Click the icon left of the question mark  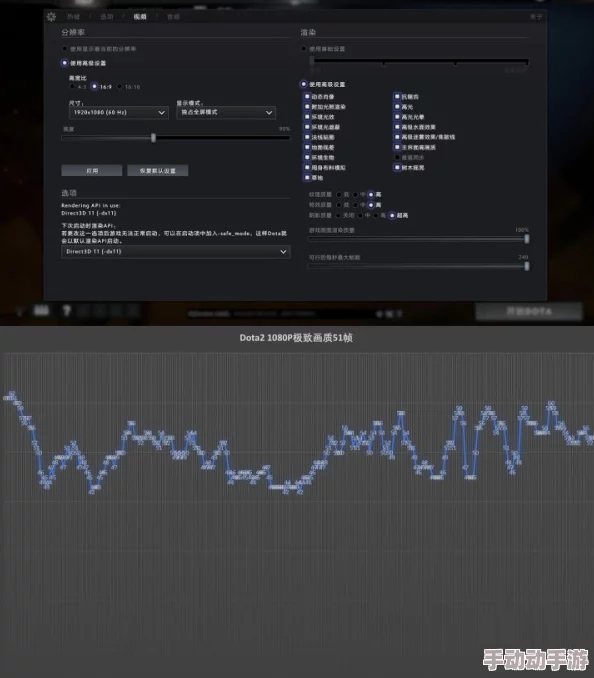tap(42, 310)
